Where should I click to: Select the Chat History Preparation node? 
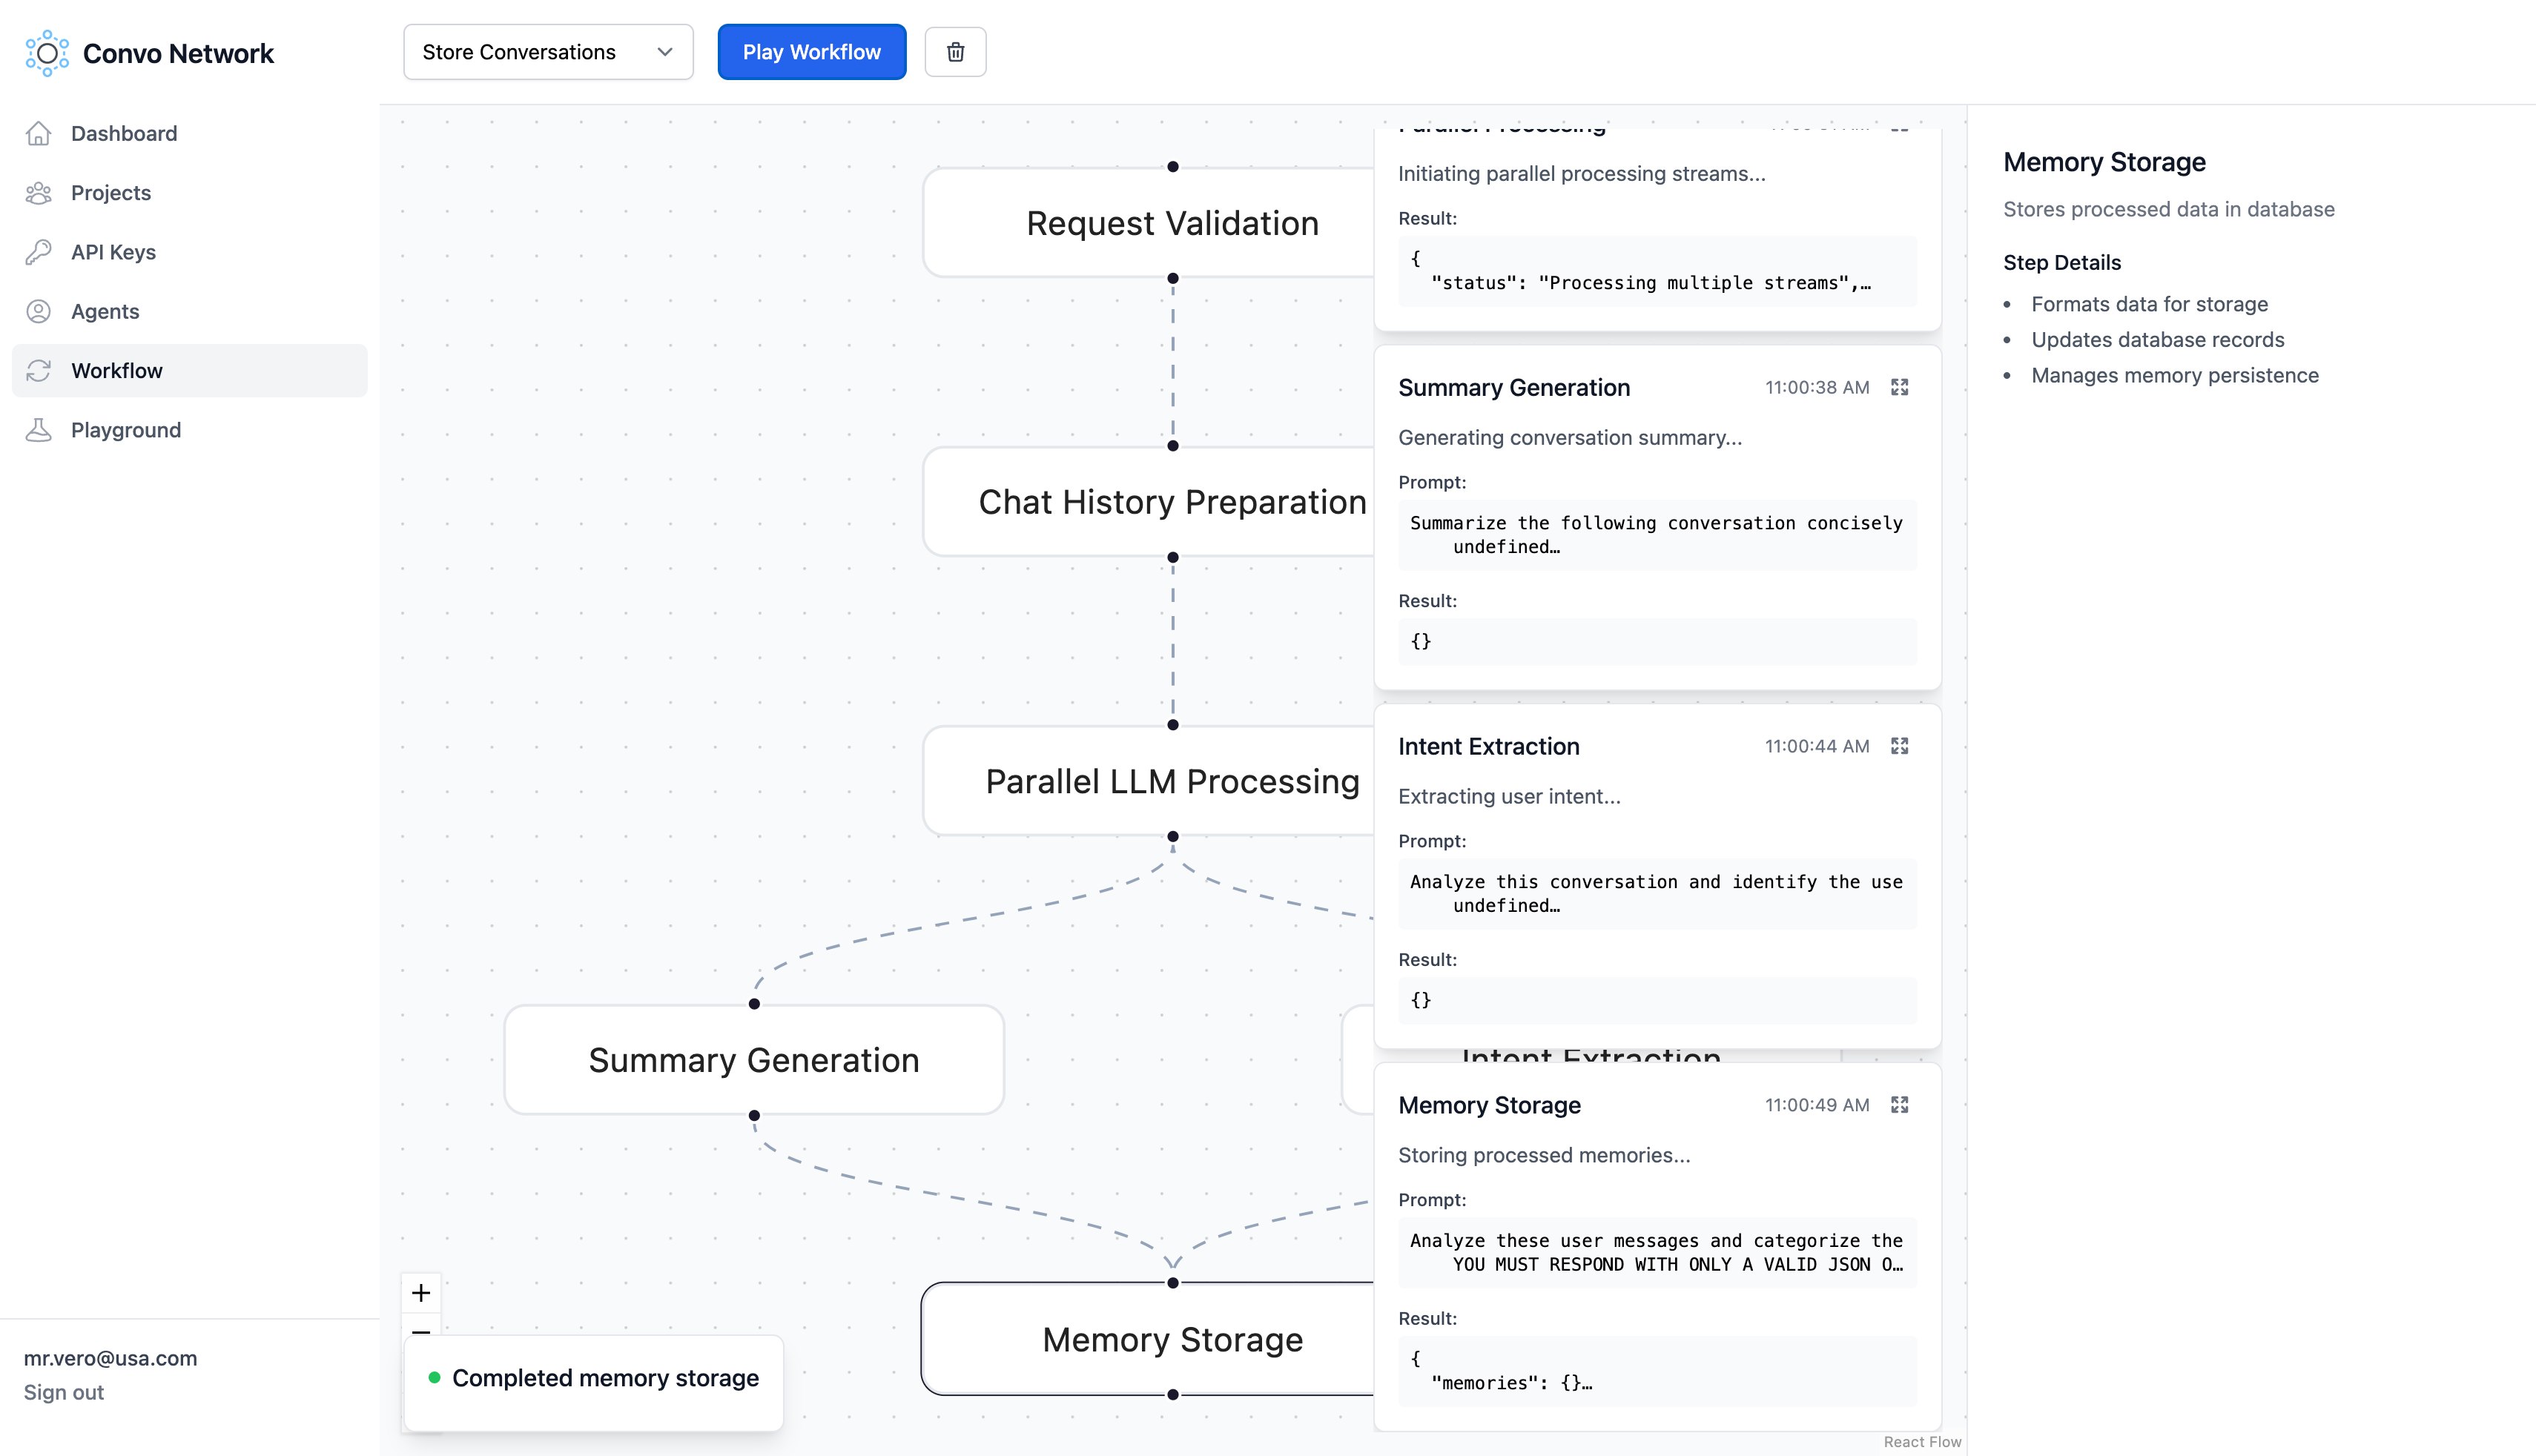[x=1148, y=502]
